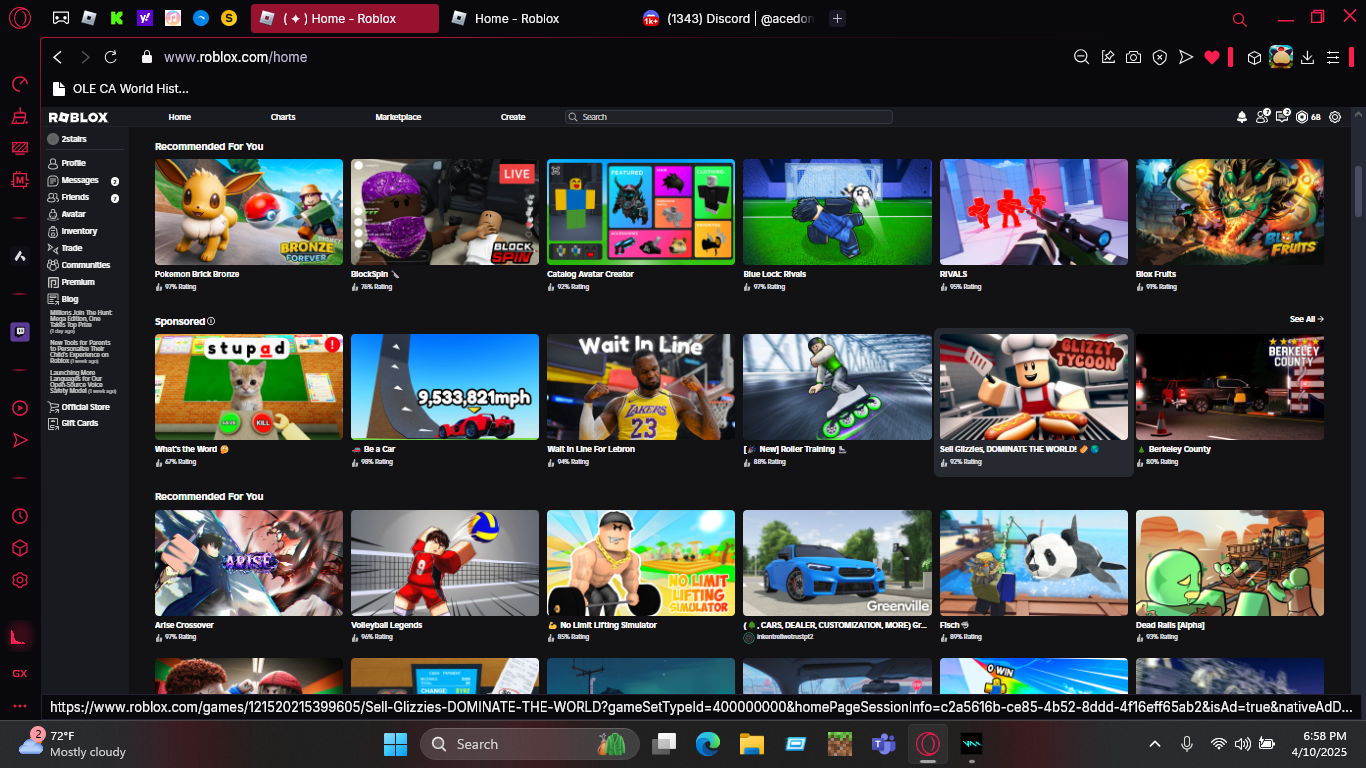Screen dimensions: 1366x768
Task: Expand Opera sidebar three-dots menu
Action: 20,706
